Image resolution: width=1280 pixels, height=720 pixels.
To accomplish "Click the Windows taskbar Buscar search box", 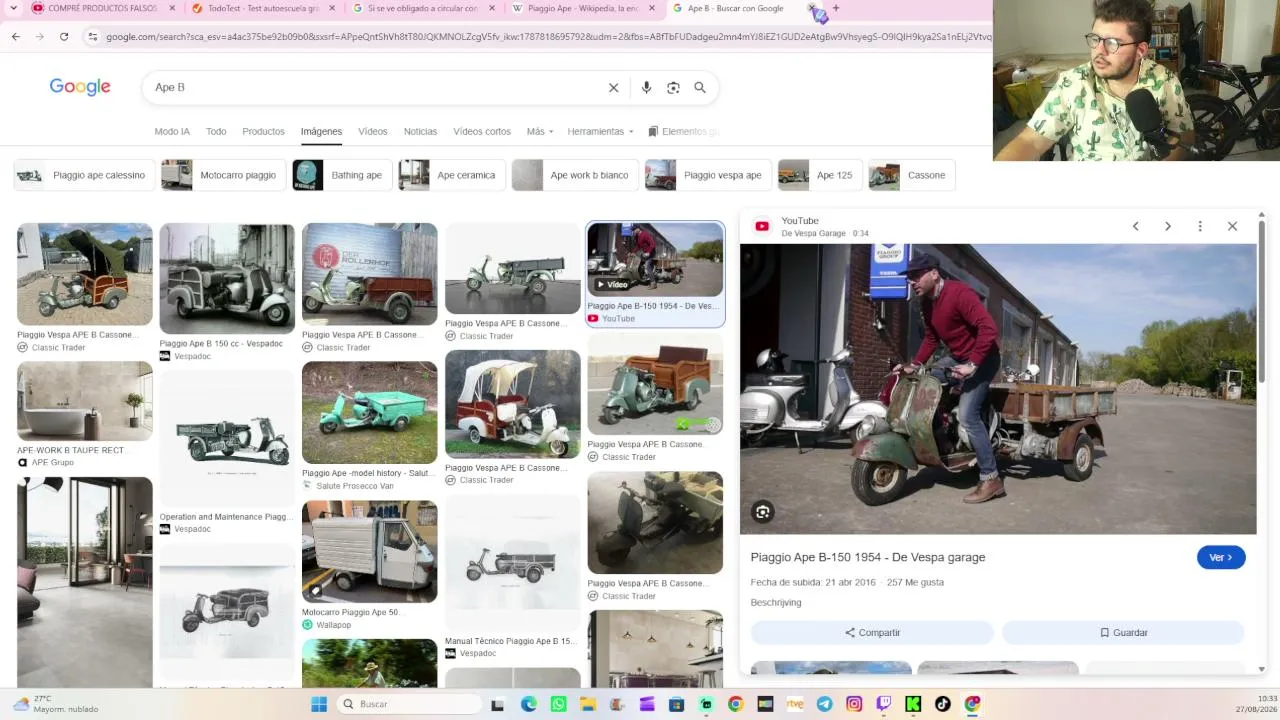I will click(410, 704).
